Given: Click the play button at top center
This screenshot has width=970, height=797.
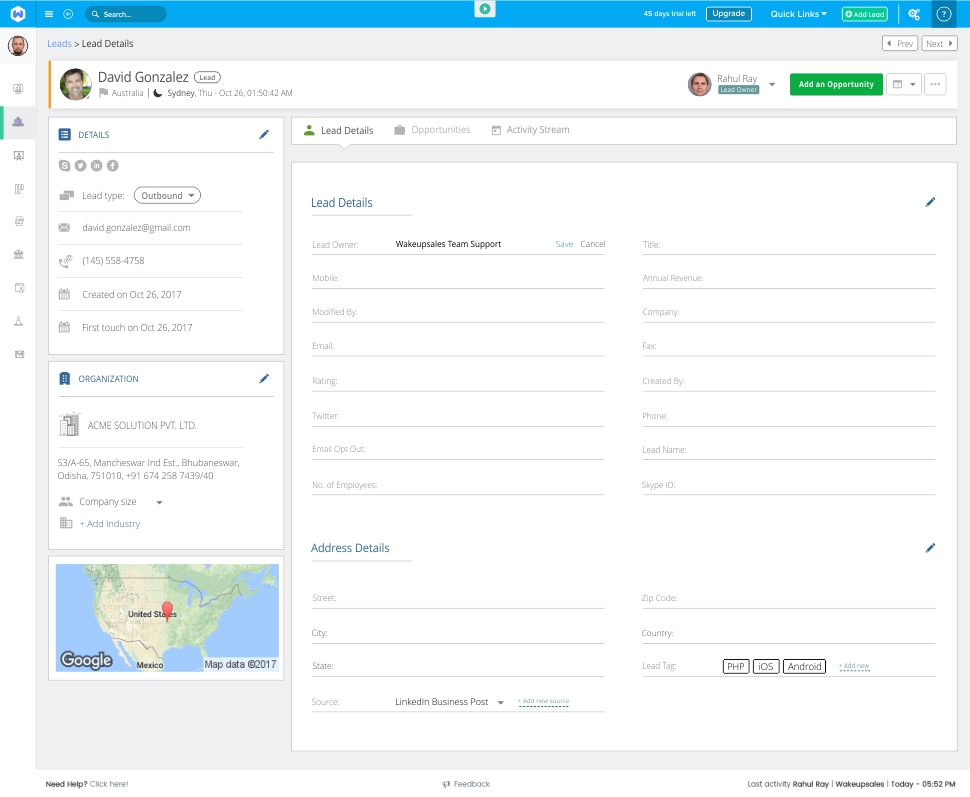Looking at the screenshot, I should (485, 9).
